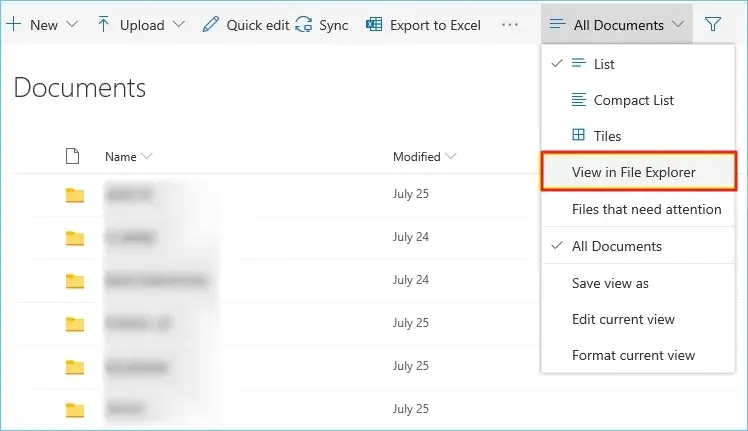Click the Quick edit label
This screenshot has width=748, height=431.
click(258, 25)
